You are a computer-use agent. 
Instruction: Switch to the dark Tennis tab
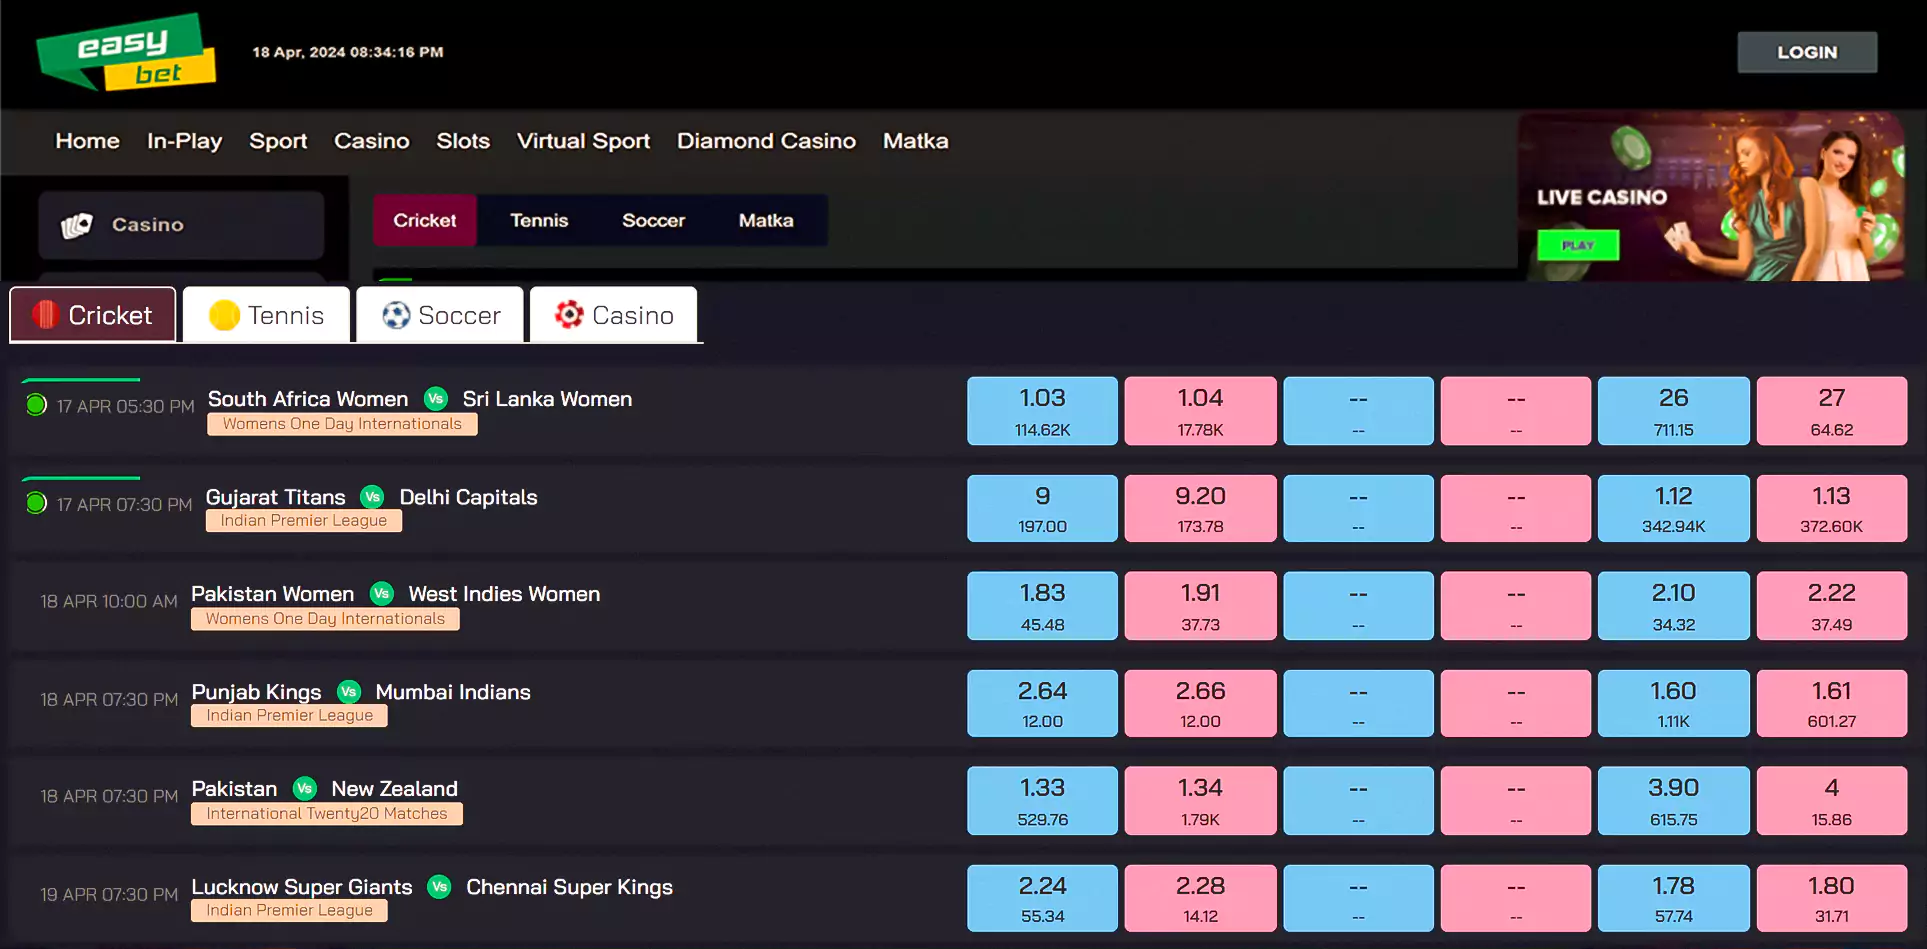539,220
